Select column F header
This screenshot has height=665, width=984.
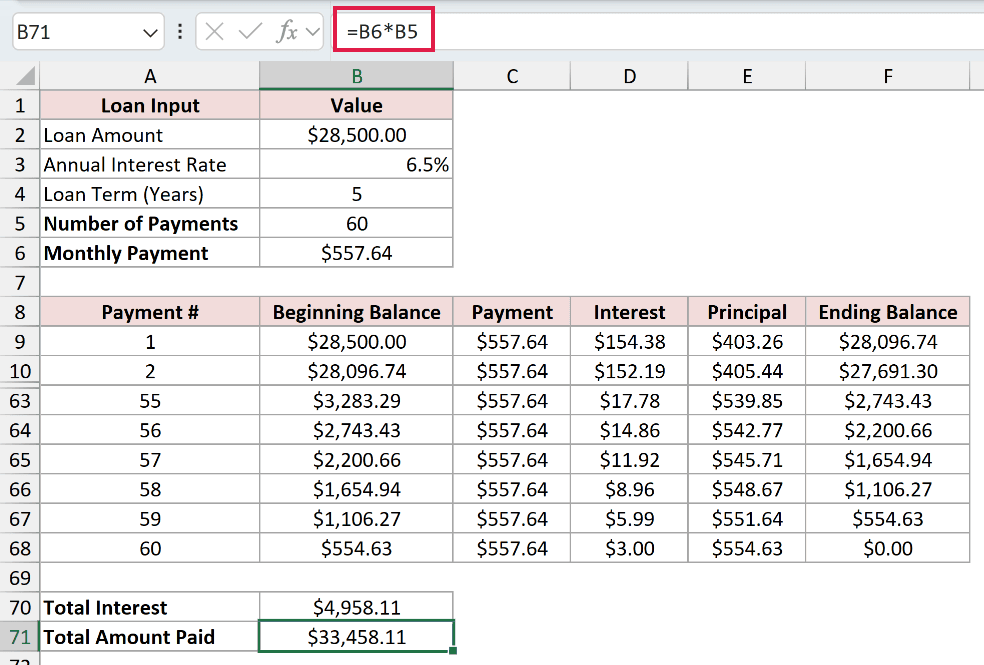pos(887,76)
